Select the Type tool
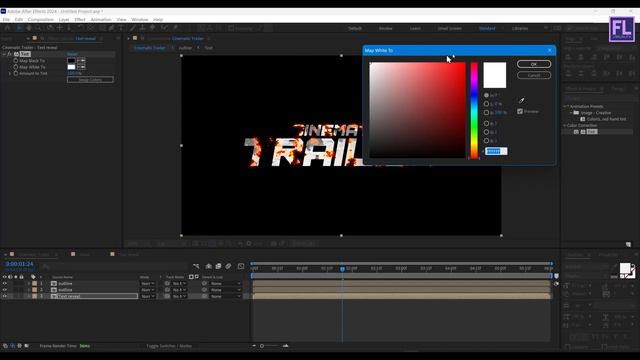640x360 pixels. [121, 28]
